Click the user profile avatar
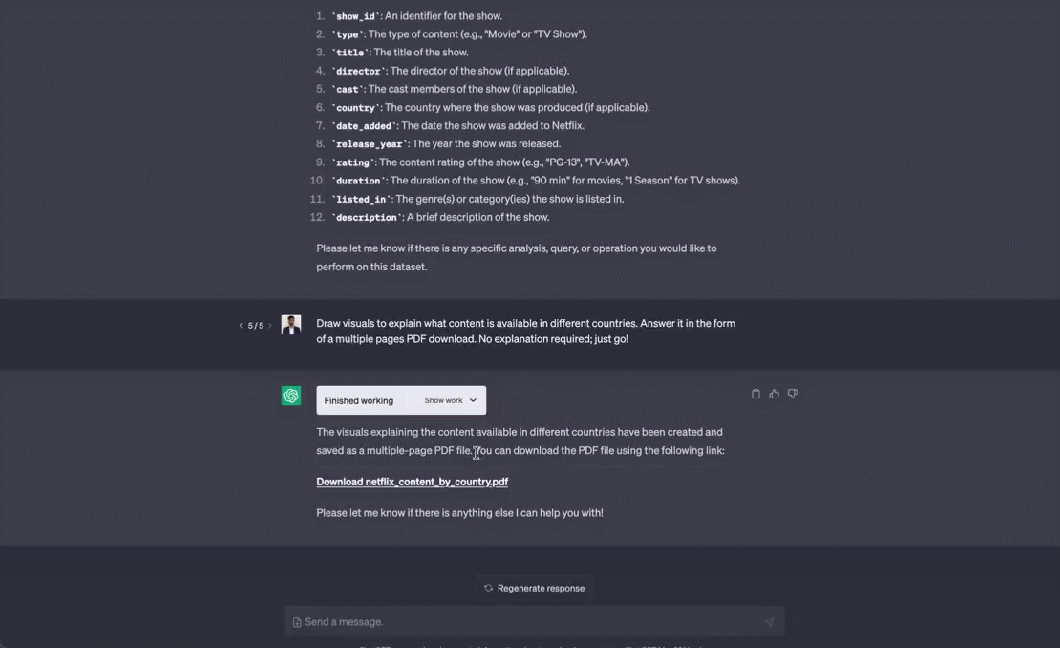Screen dimensions: 1060x648 pyautogui.click(x=291, y=324)
